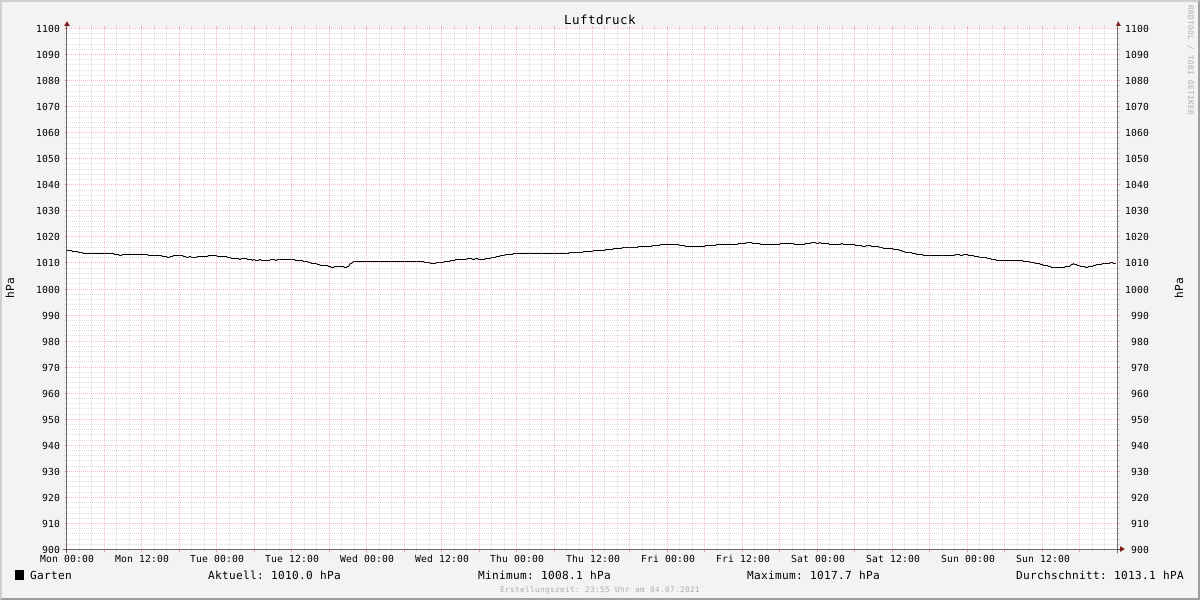The height and width of the screenshot is (600, 1200).
Task: Click the 1020 label on the left axis
Action: (48, 237)
